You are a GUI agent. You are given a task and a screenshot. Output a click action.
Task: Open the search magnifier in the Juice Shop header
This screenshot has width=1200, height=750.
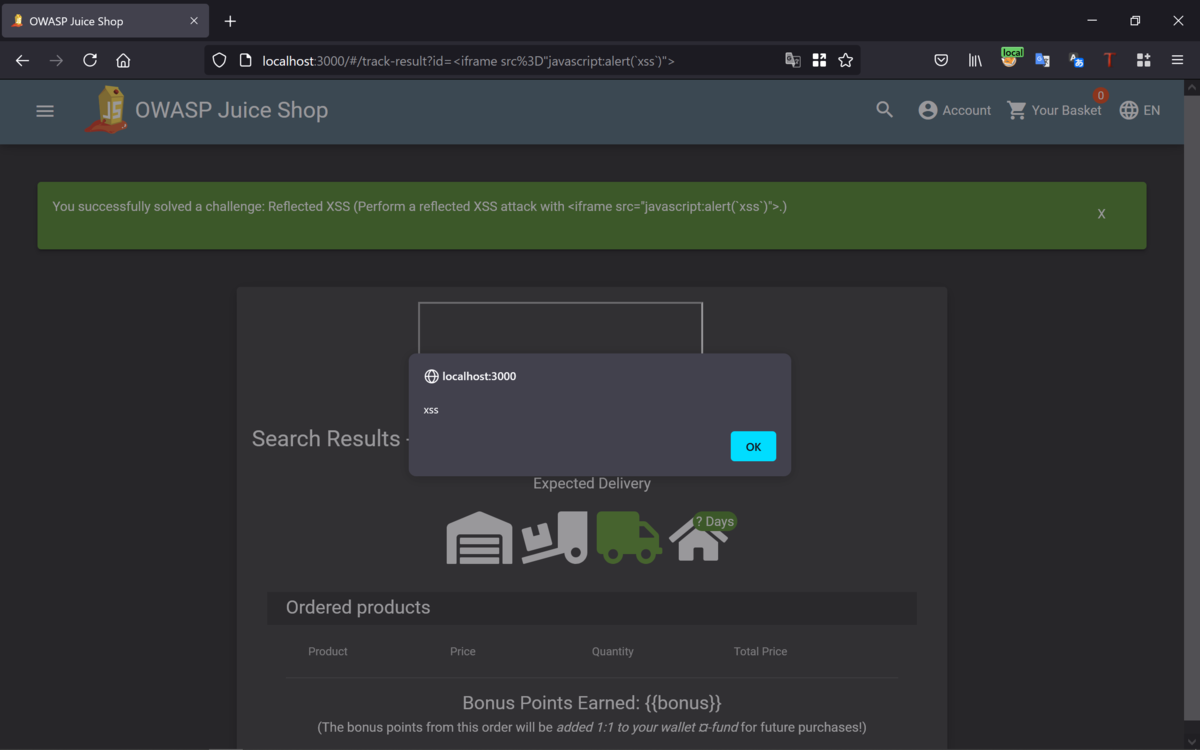click(x=884, y=110)
